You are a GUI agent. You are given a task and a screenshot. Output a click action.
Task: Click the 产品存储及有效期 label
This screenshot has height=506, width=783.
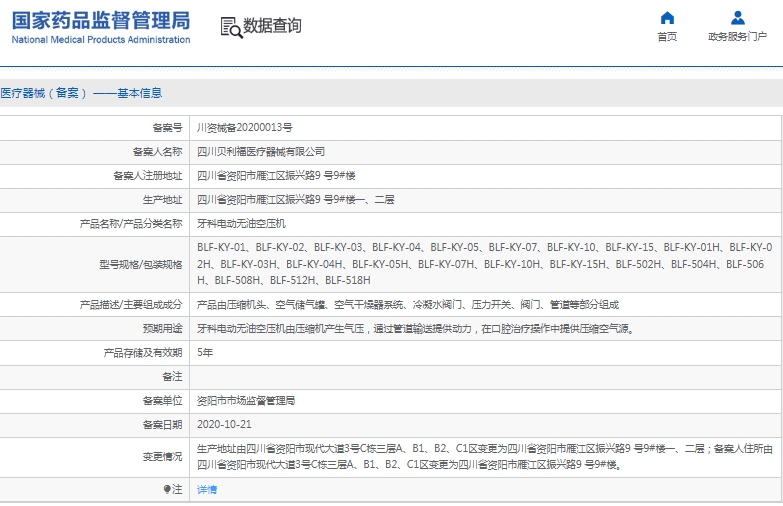pyautogui.click(x=143, y=353)
